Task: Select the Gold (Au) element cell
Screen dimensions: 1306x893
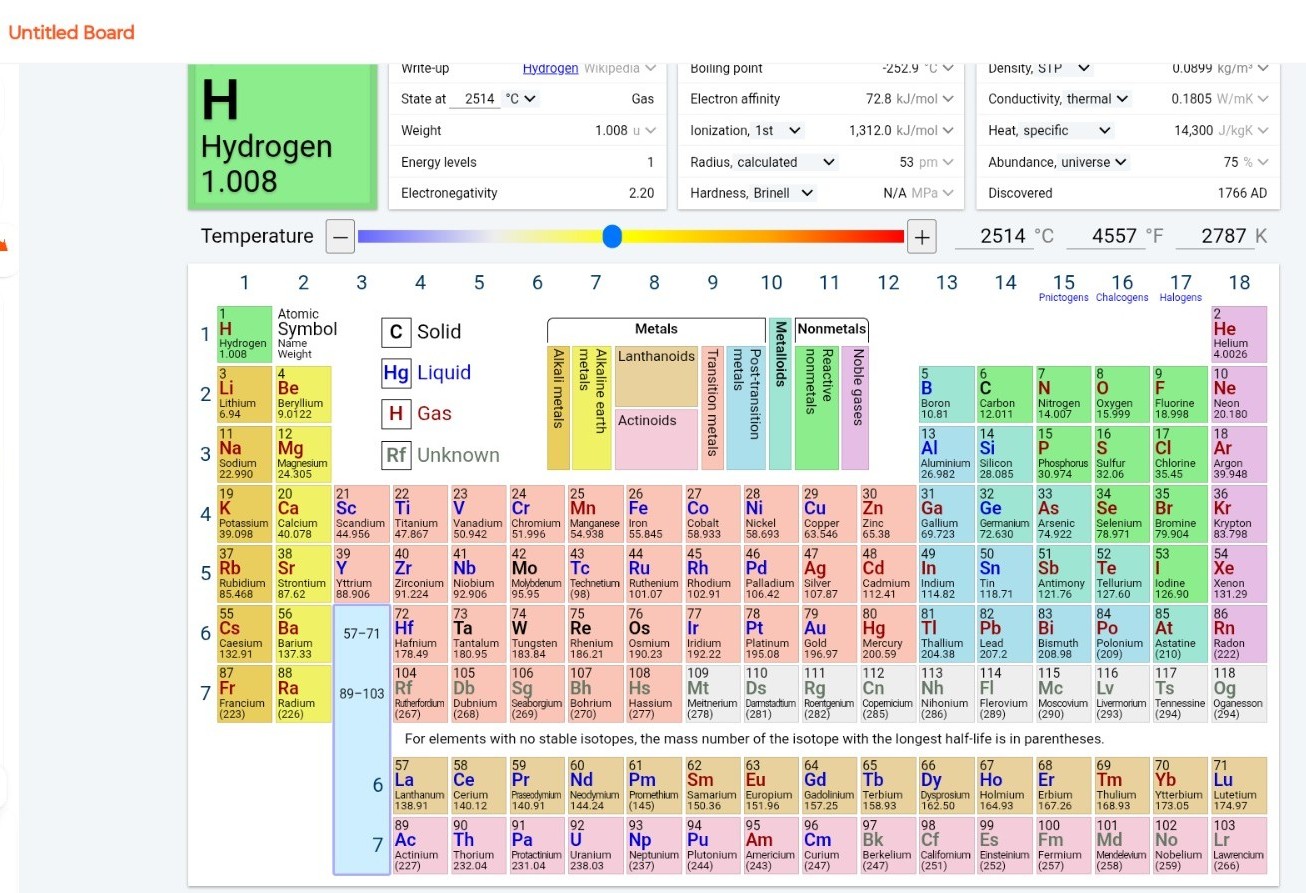Action: [829, 634]
